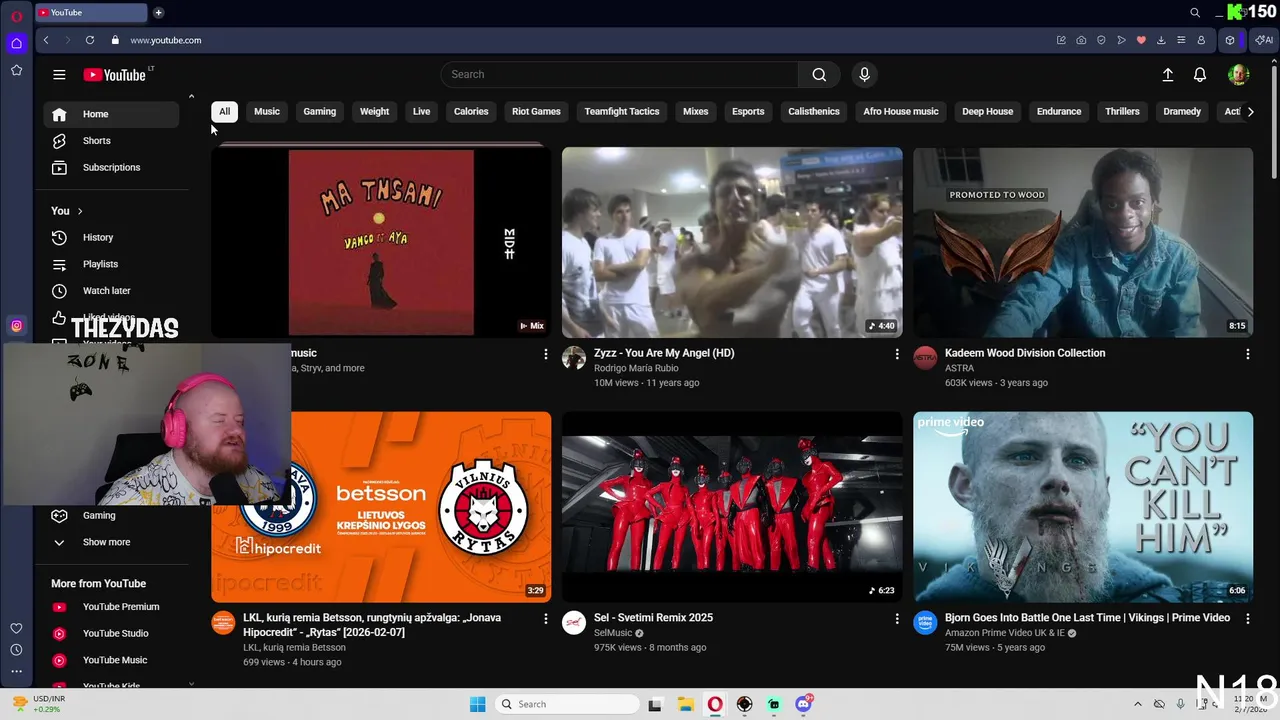Screen dimensions: 1280x720
Task: Show hidden system tray icons
Action: [1137, 704]
